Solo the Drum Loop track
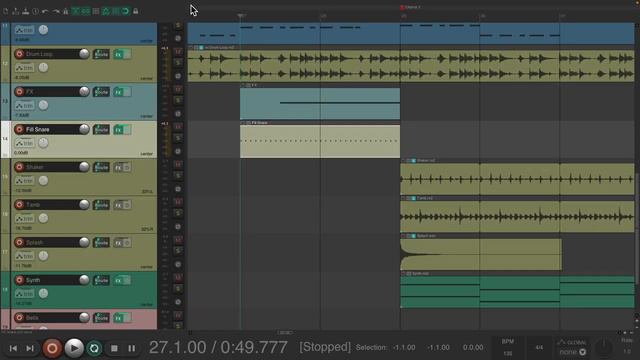 tap(178, 62)
